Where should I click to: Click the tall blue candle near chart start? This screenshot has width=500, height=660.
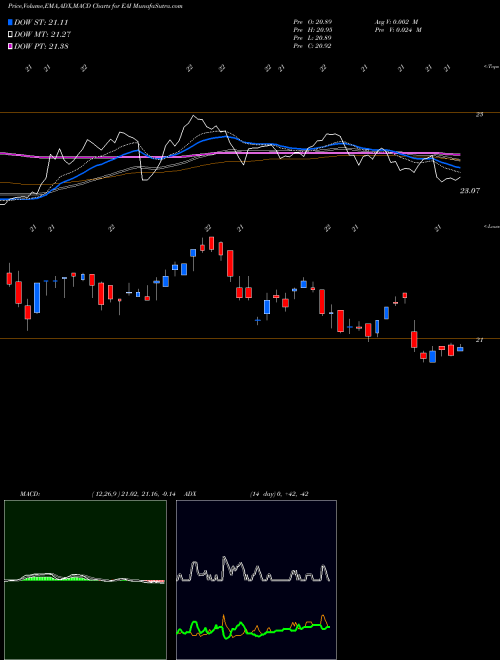(37, 298)
